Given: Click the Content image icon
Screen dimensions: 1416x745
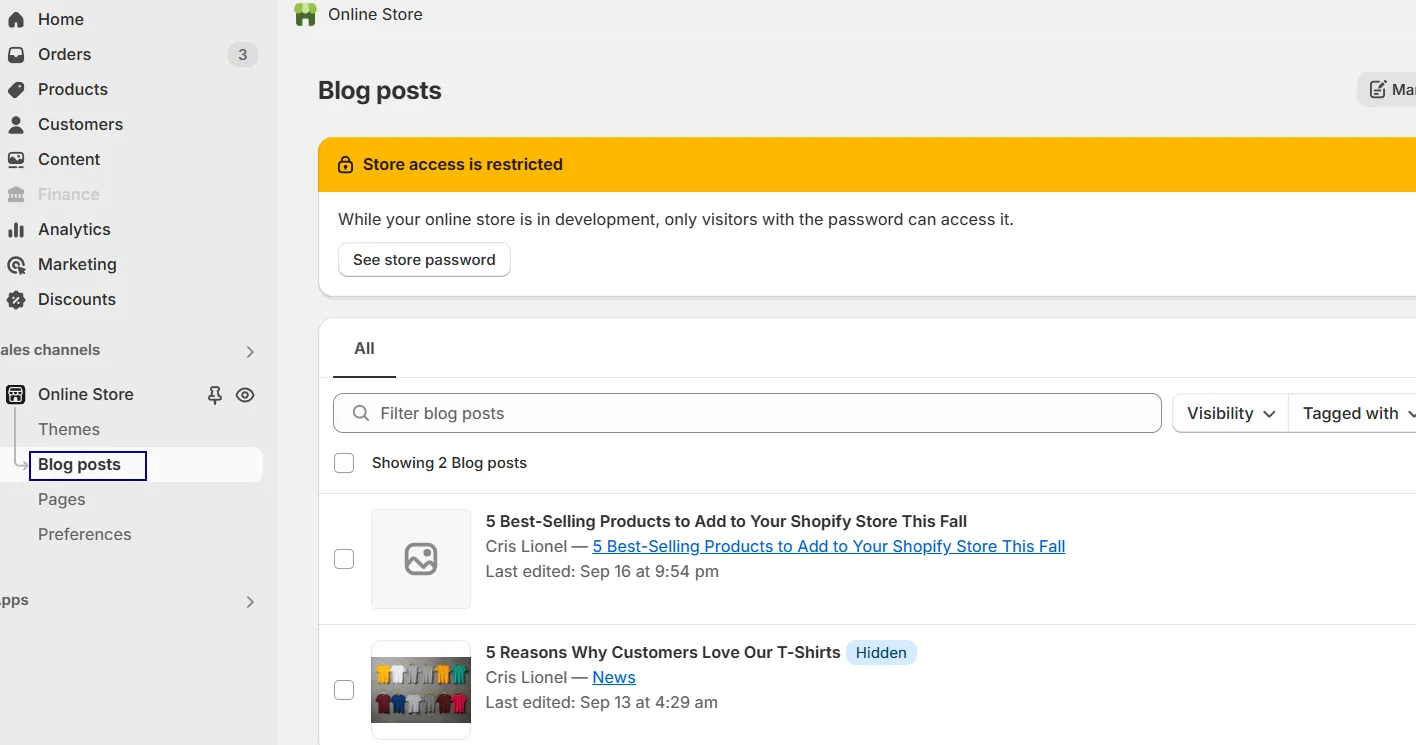Looking at the screenshot, I should (x=16, y=159).
